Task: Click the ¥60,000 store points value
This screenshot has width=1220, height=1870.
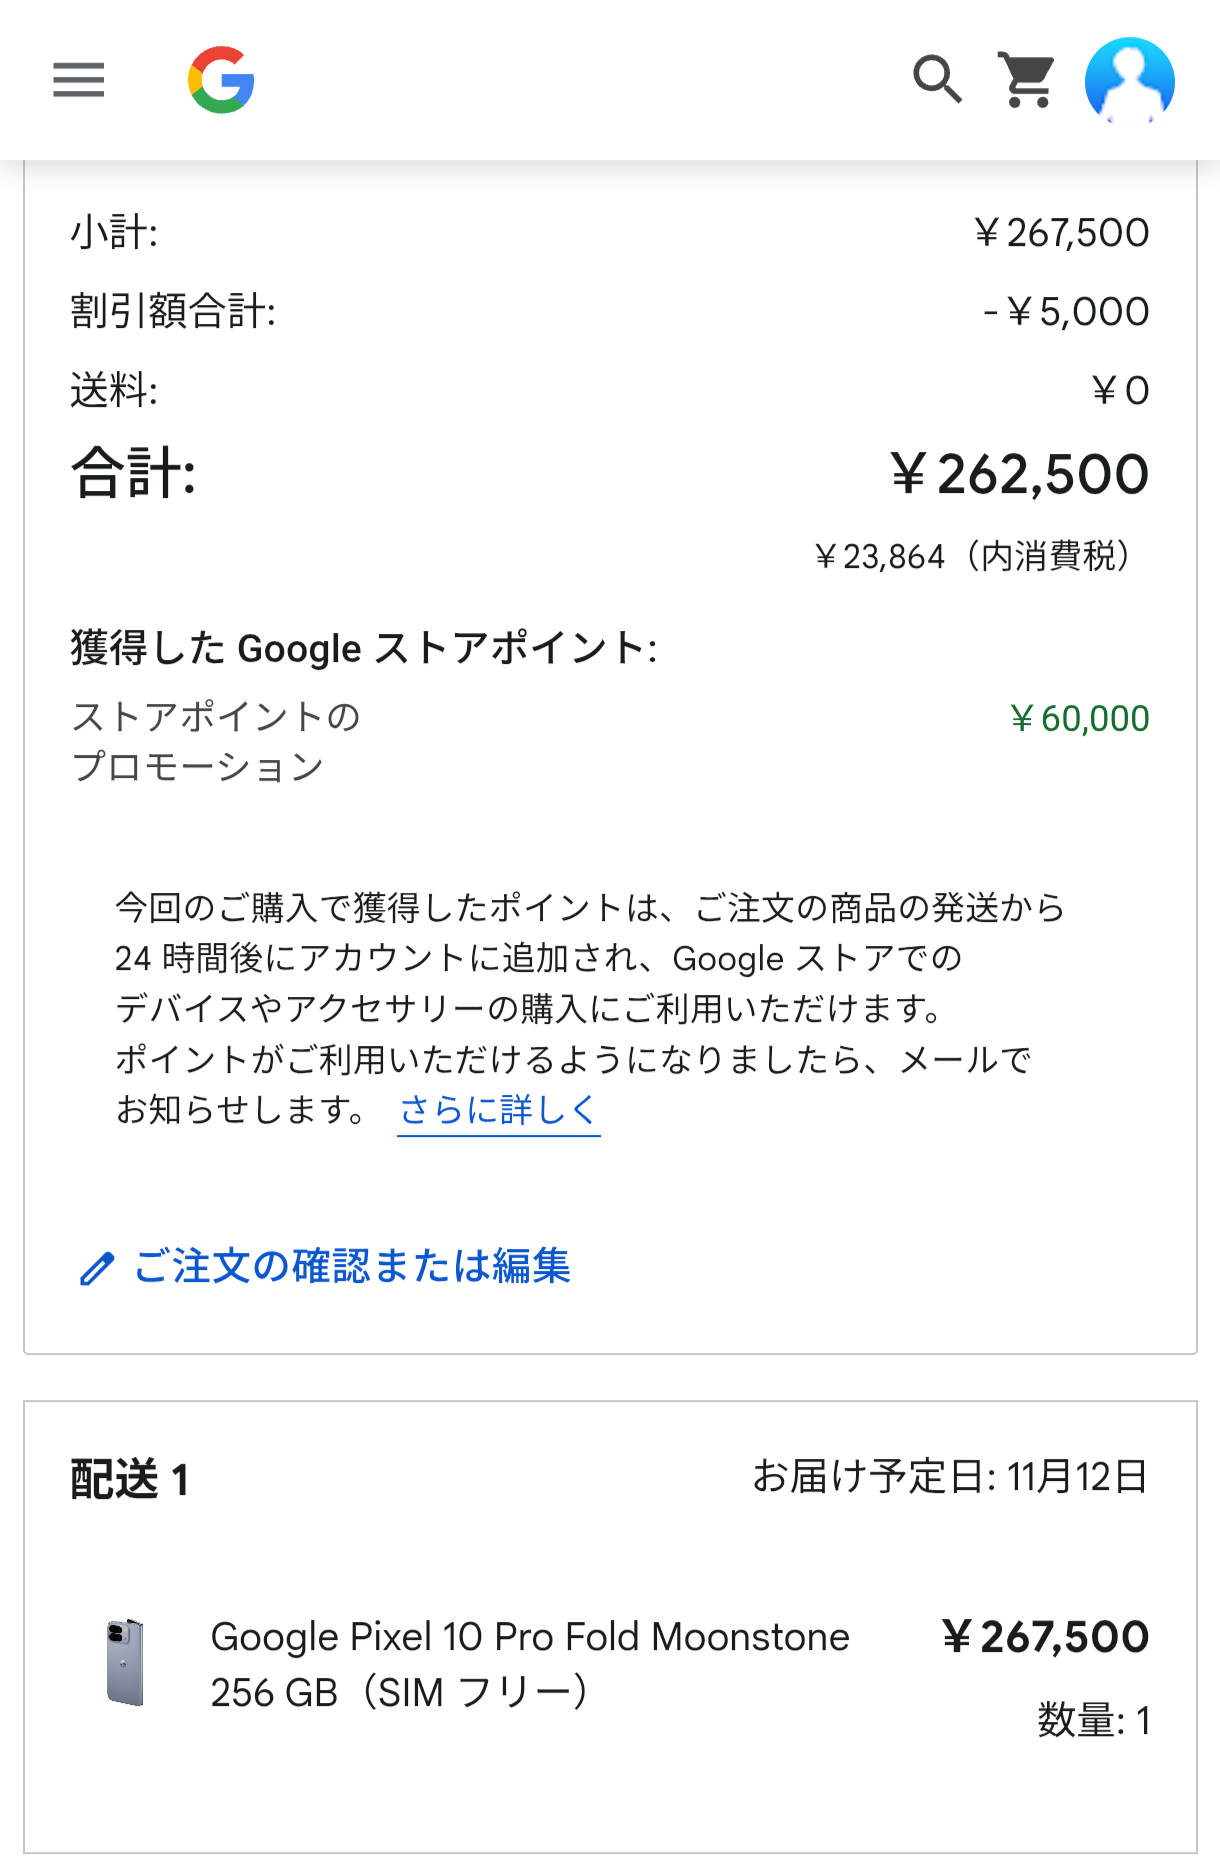Action: click(x=1079, y=719)
